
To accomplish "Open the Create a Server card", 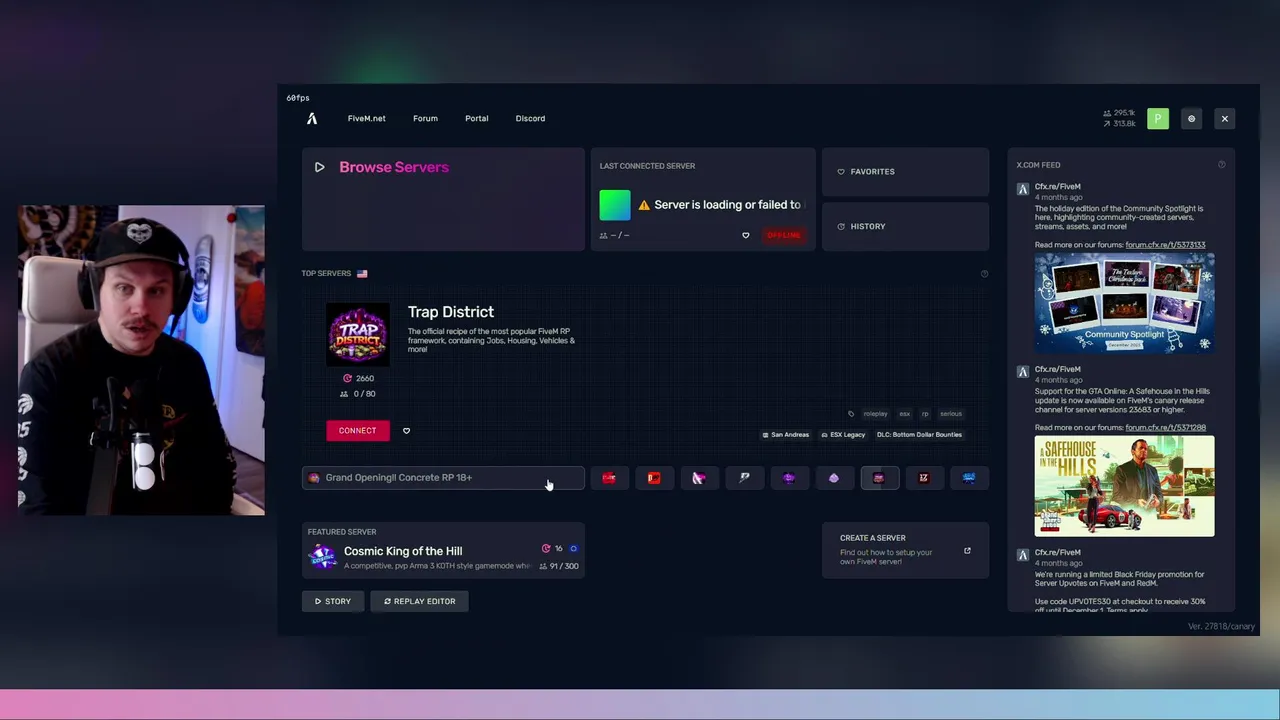I will (x=905, y=551).
